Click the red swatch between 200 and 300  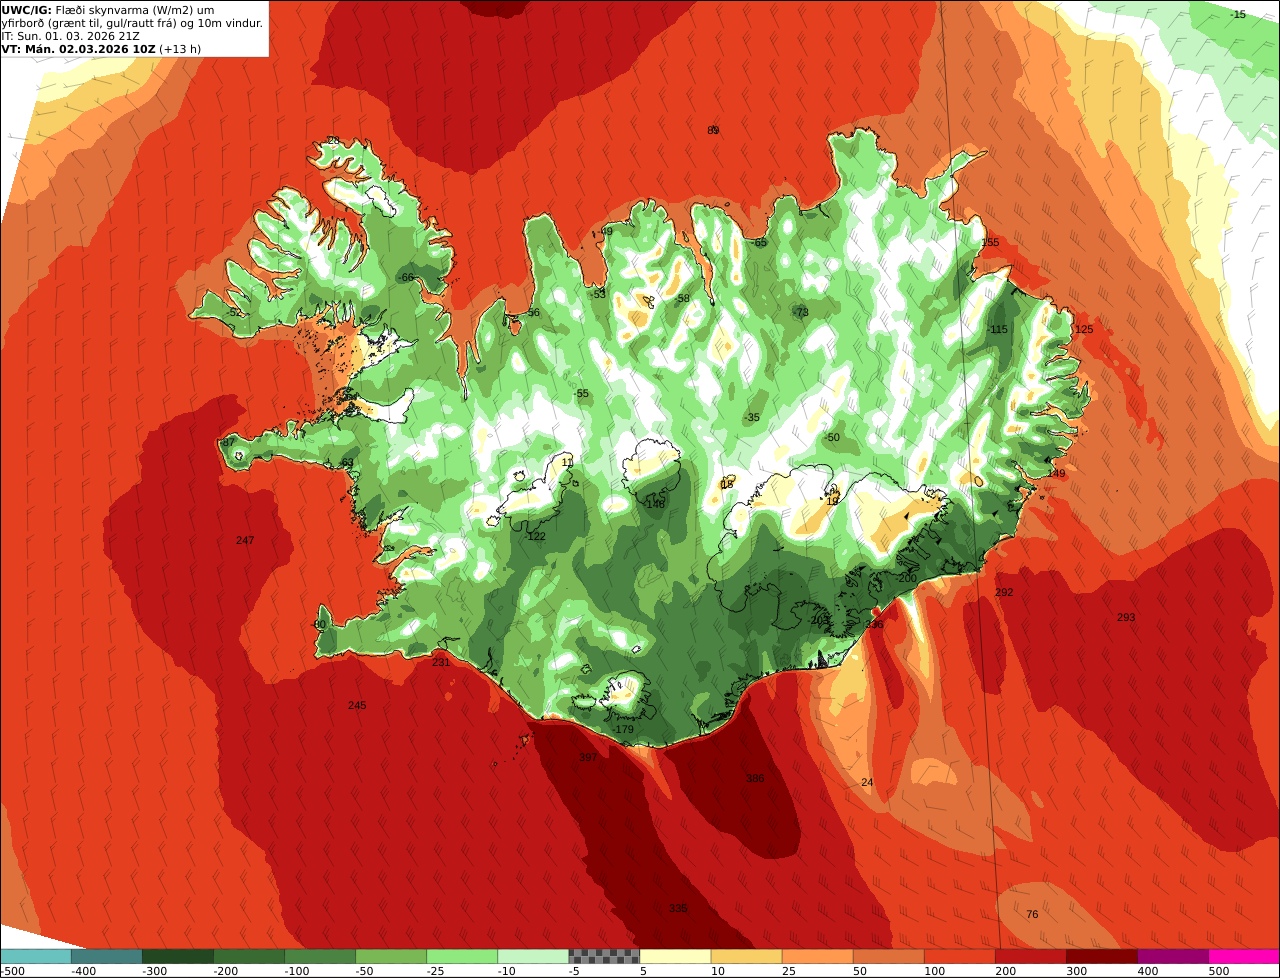coord(1030,956)
